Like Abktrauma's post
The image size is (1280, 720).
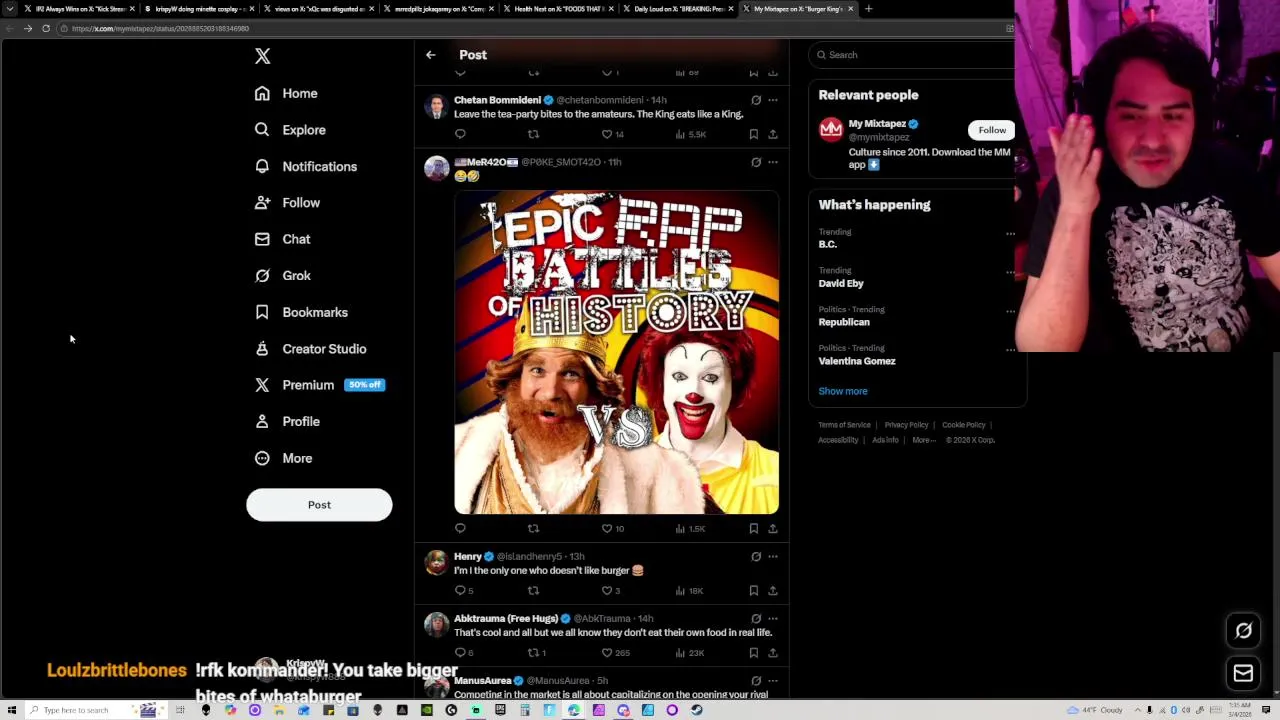point(615,653)
